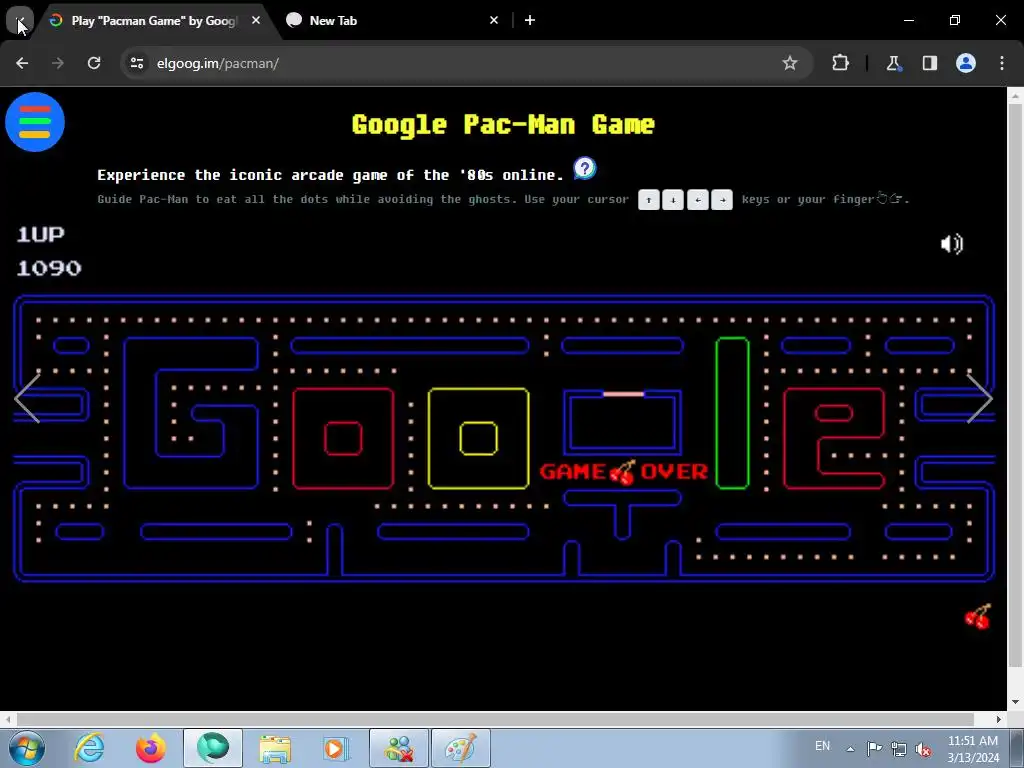Click the right chevron arrow on game

pos(980,398)
